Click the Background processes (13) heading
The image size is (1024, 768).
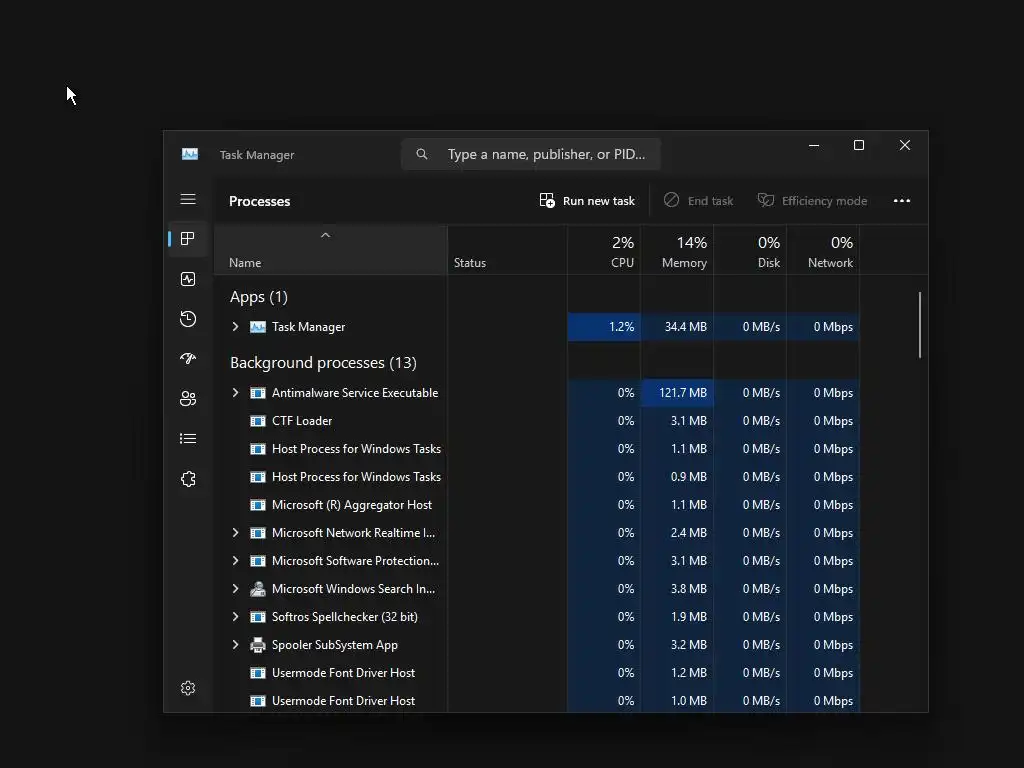point(323,363)
